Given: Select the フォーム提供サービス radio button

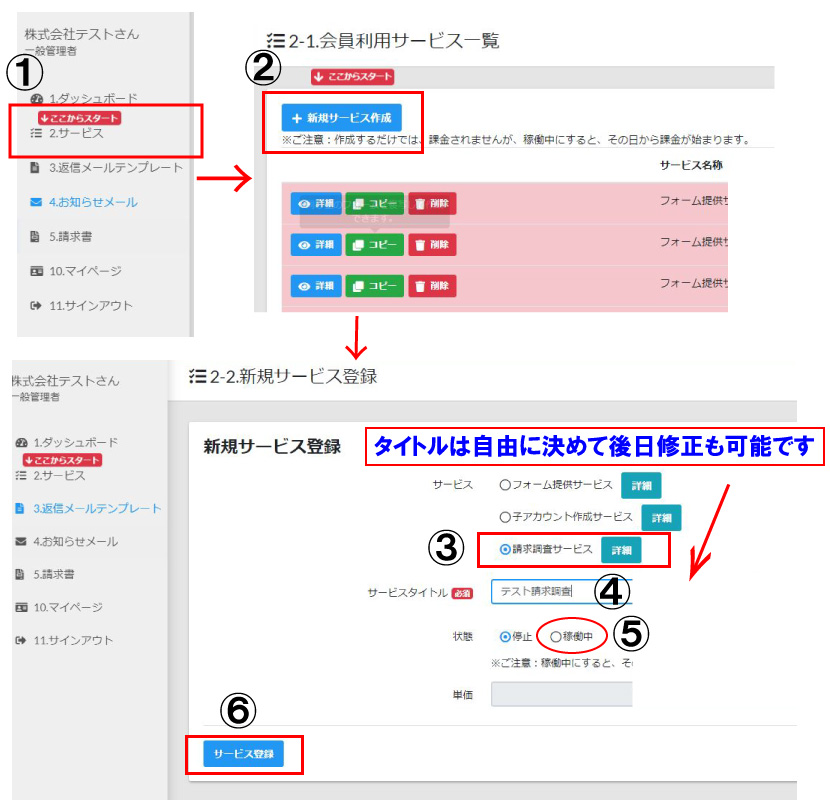Looking at the screenshot, I should [505, 485].
